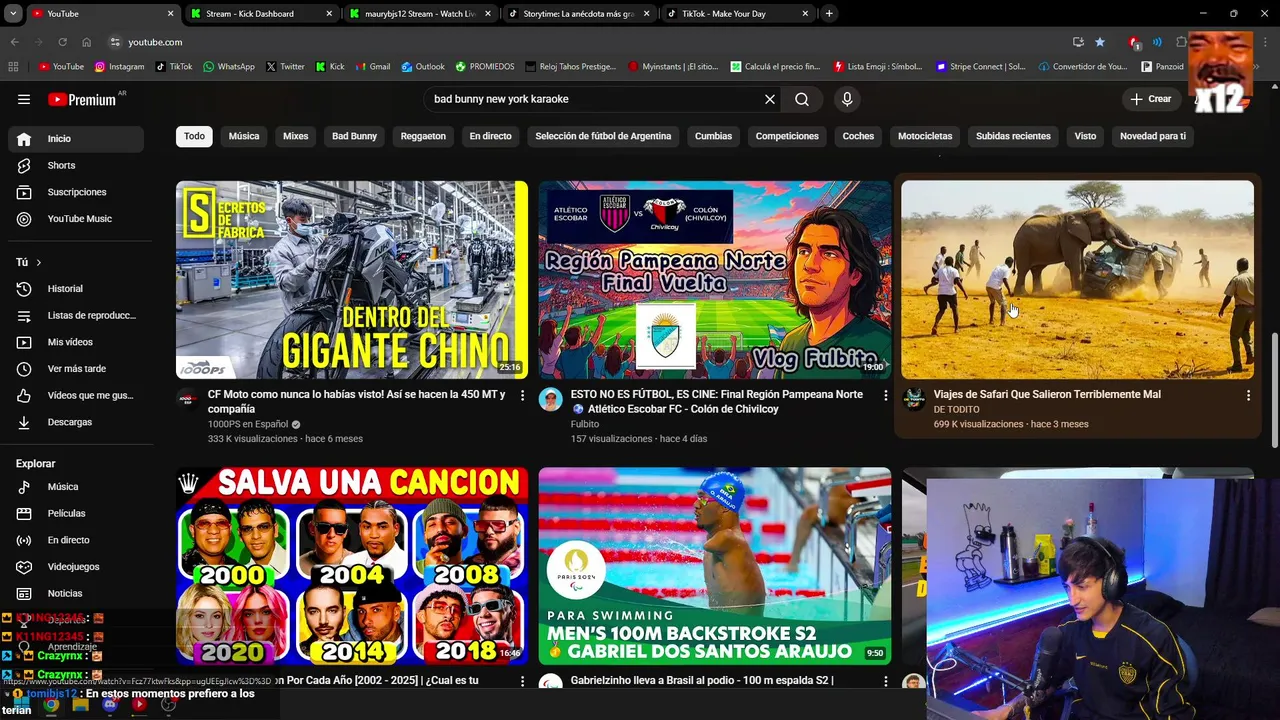1280x720 pixels.
Task: Open Videojuegos under Explorar
Action: coord(76,567)
